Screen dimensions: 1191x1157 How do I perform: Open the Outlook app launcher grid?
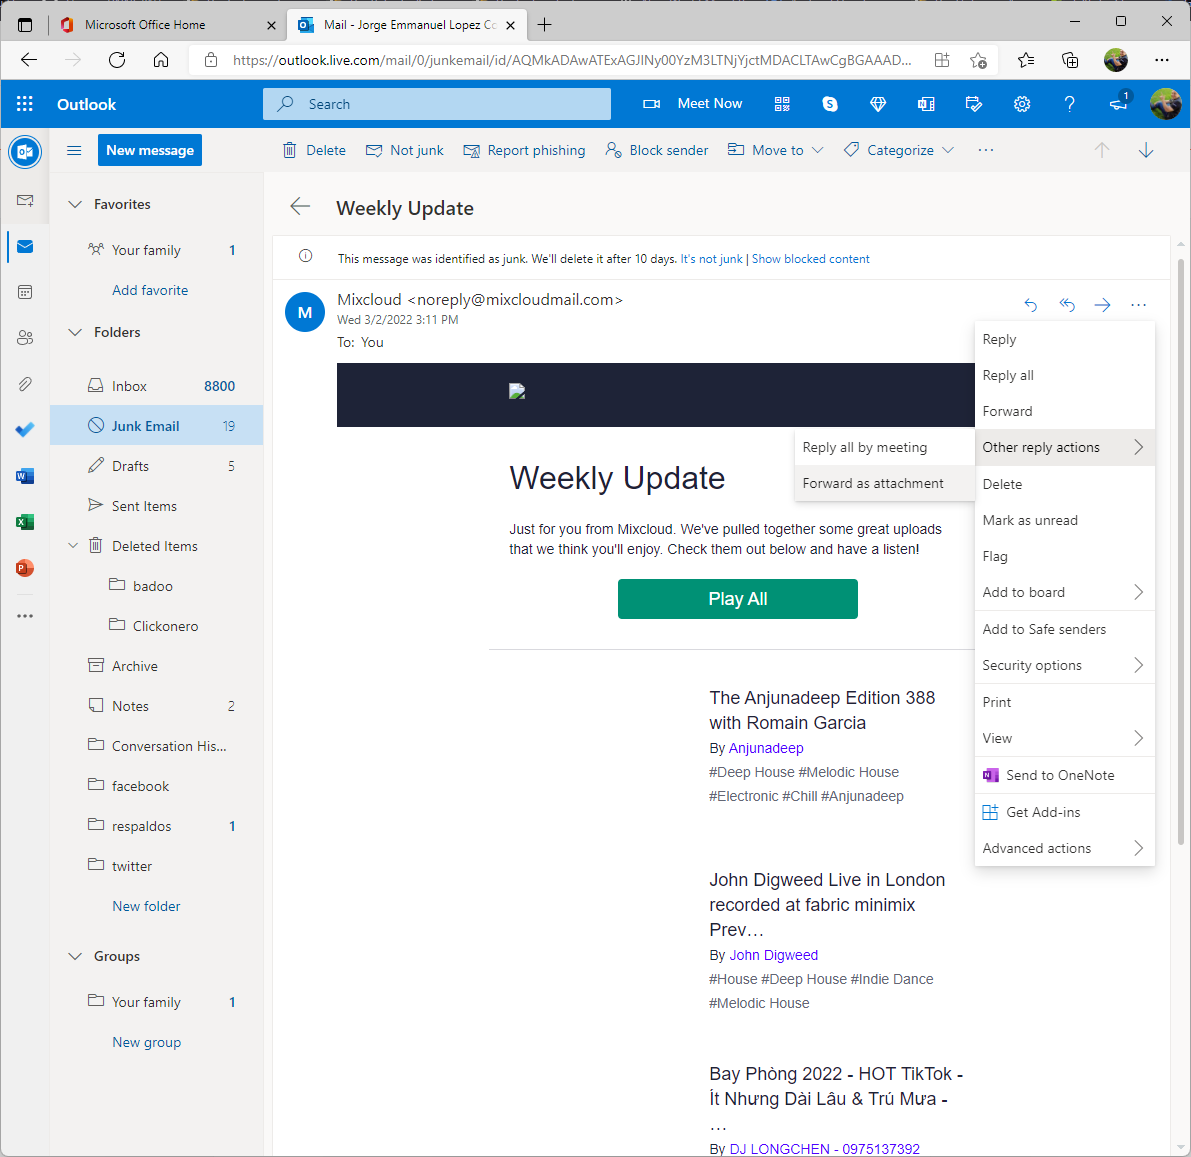pos(24,104)
